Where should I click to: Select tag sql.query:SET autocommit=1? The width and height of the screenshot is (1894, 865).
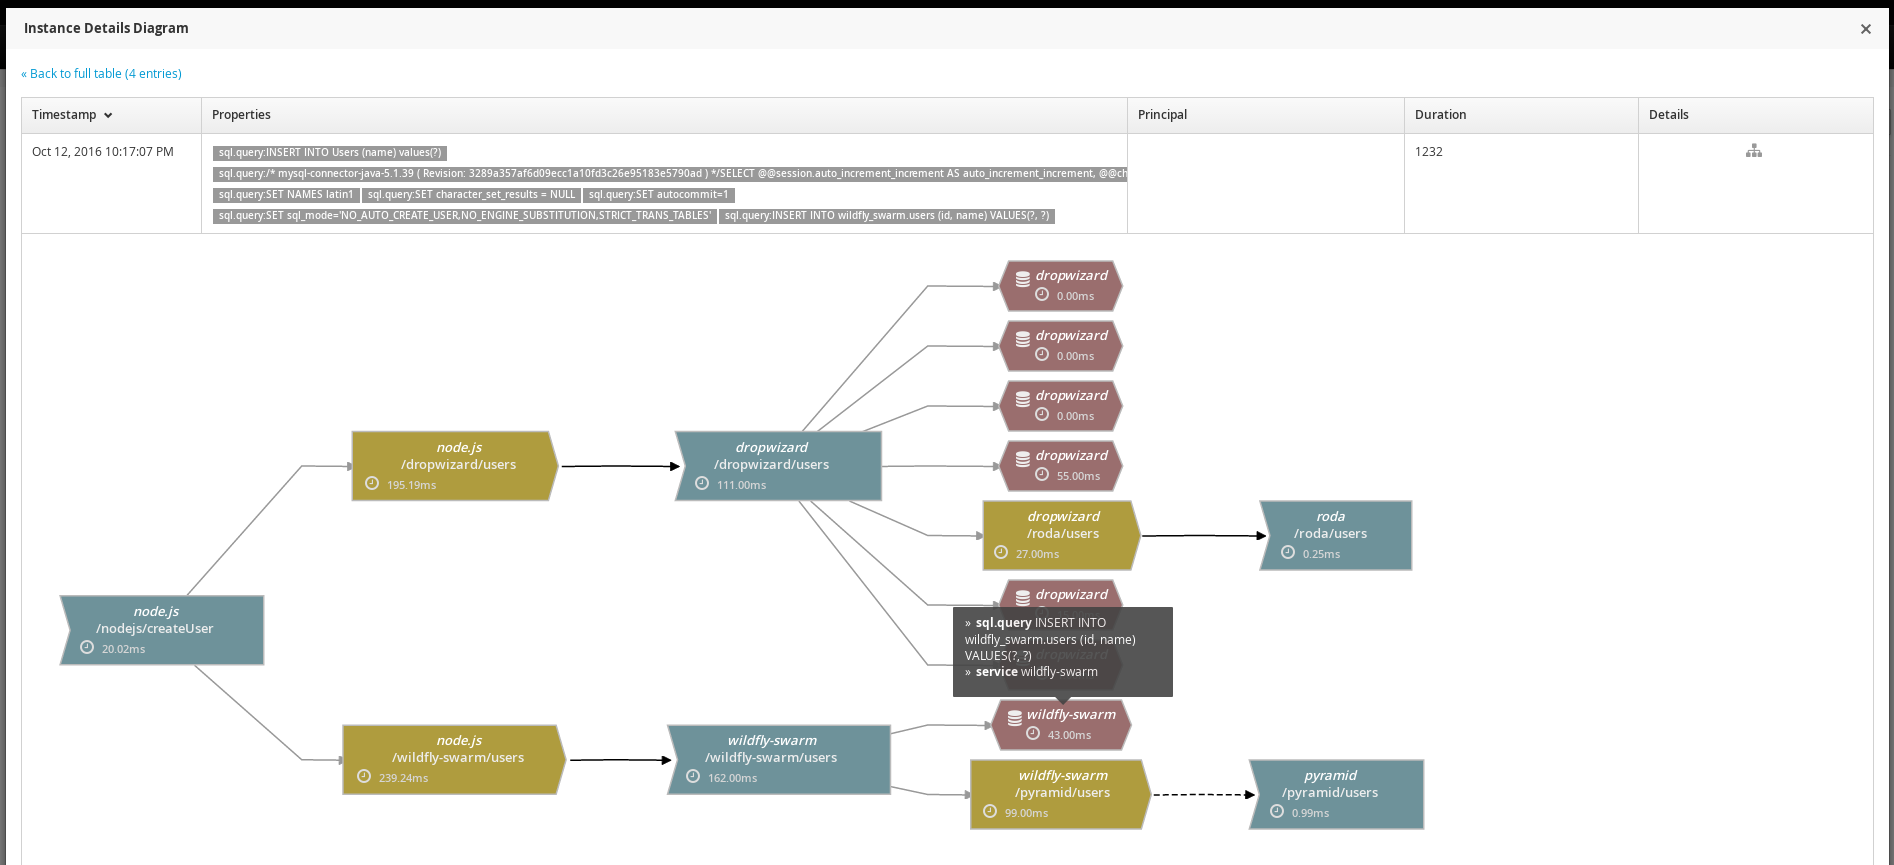pos(659,195)
